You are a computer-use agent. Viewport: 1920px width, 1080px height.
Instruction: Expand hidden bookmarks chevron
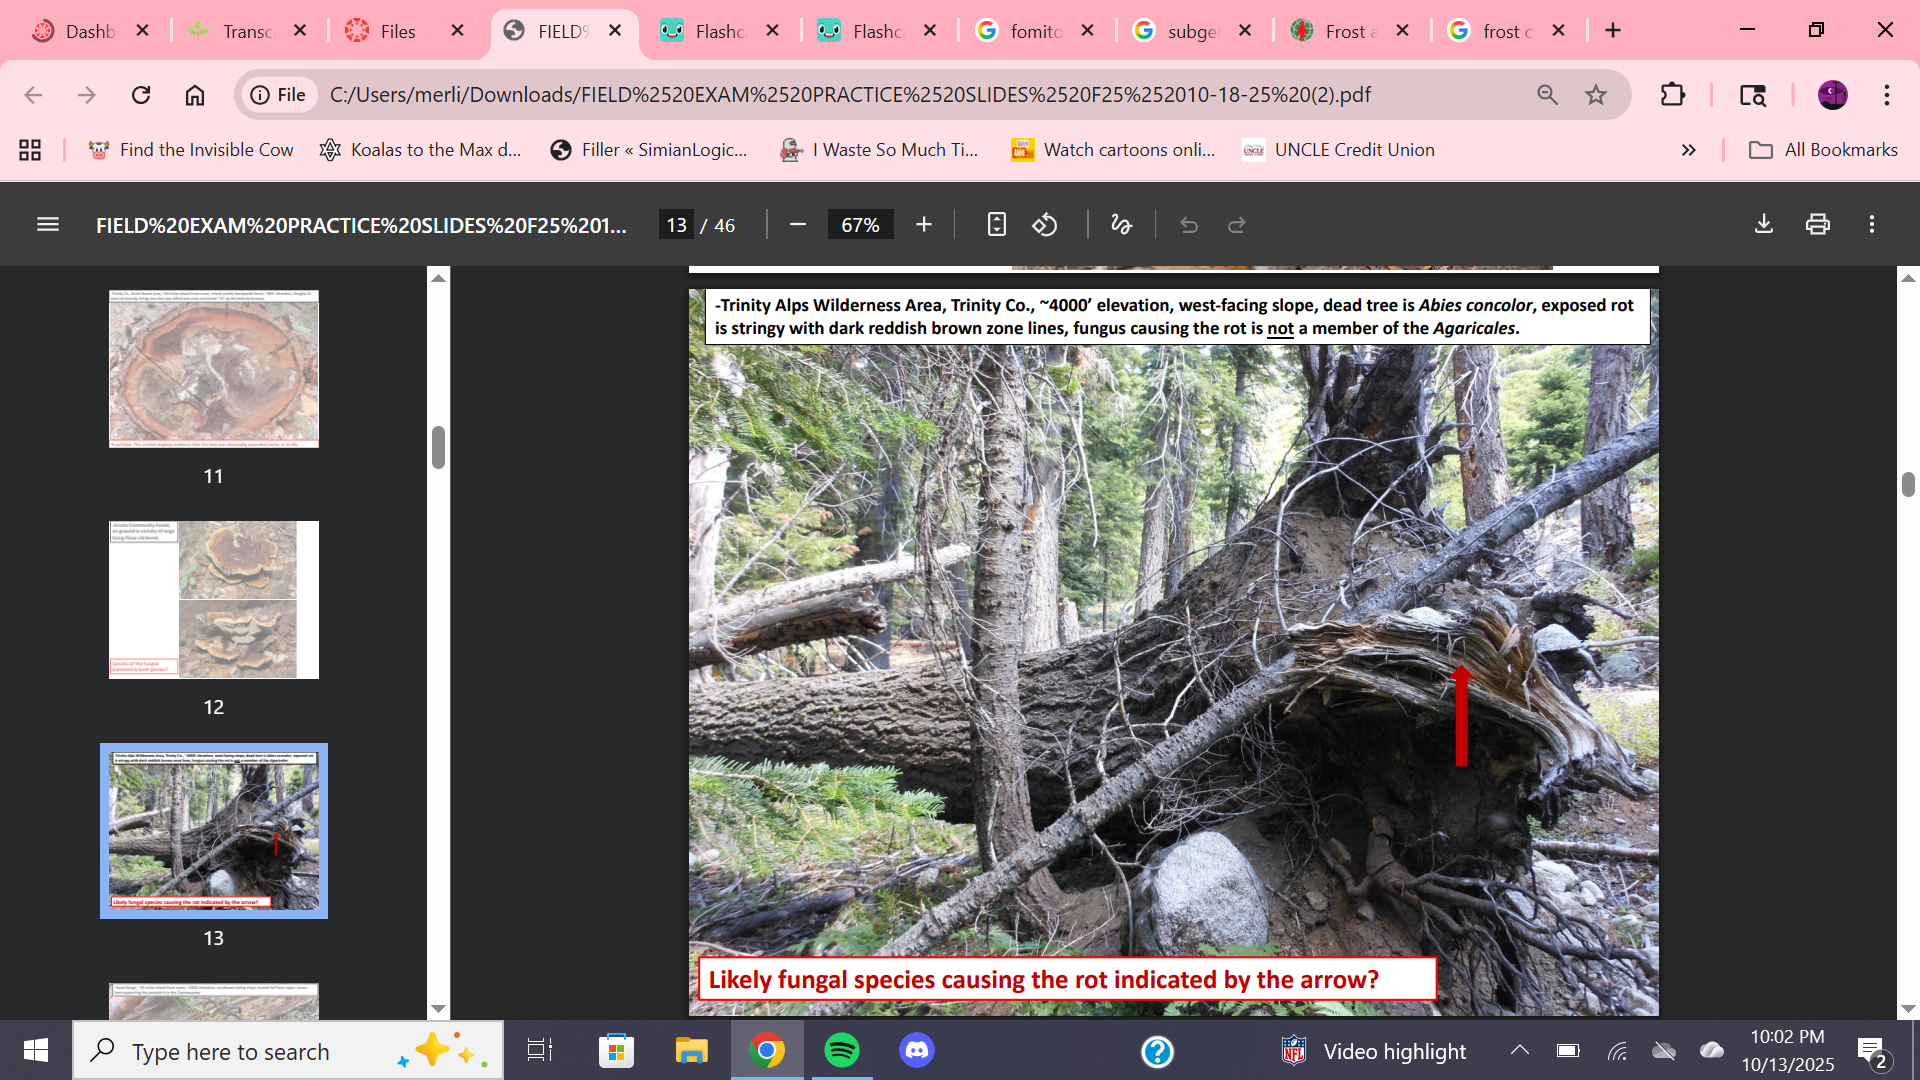pos(1689,150)
